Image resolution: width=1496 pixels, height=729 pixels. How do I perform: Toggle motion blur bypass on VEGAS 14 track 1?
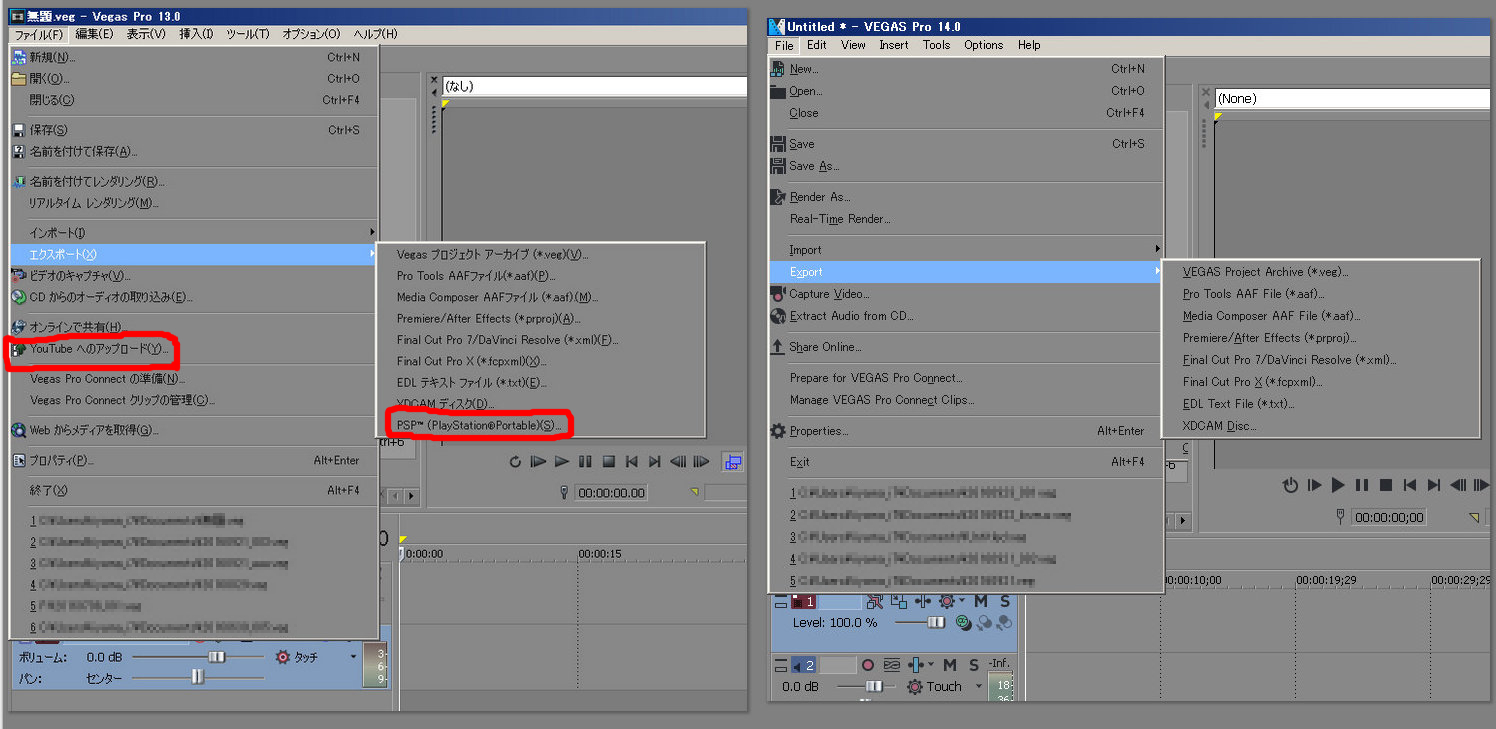875,600
